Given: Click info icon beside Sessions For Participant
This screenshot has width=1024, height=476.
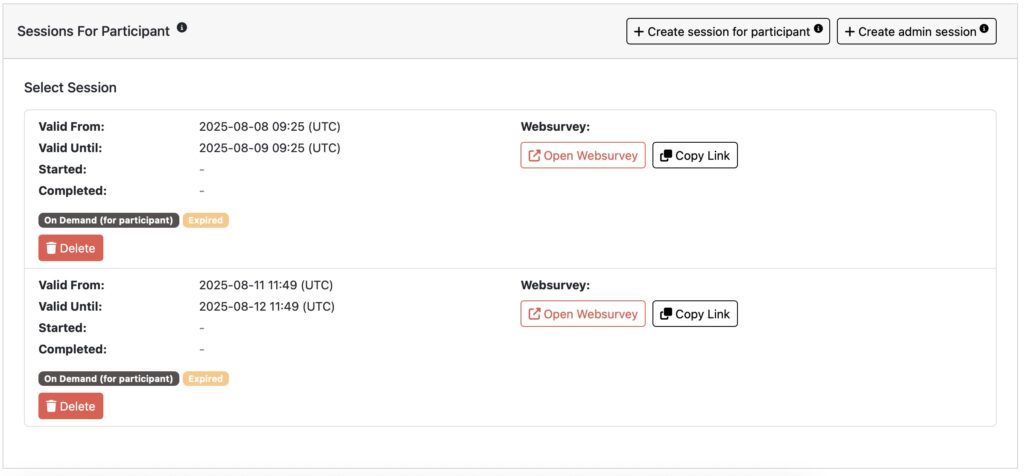Looking at the screenshot, I should (182, 28).
